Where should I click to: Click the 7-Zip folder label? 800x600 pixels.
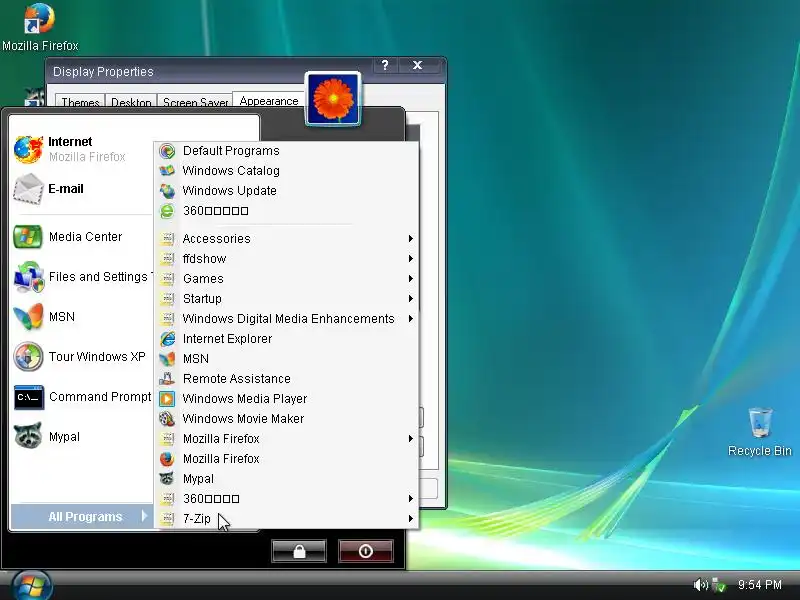(196, 519)
